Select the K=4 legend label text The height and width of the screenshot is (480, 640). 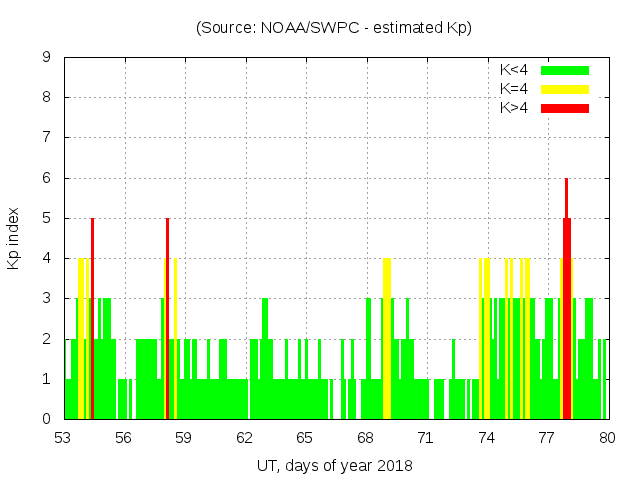[x=513, y=89]
